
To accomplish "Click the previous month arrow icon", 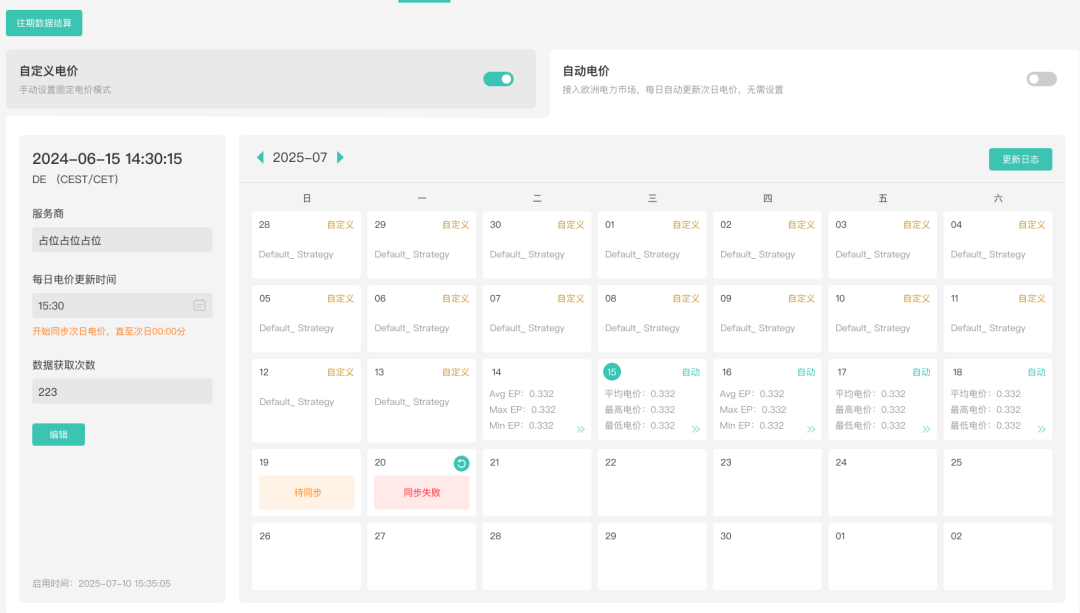I will pos(261,158).
